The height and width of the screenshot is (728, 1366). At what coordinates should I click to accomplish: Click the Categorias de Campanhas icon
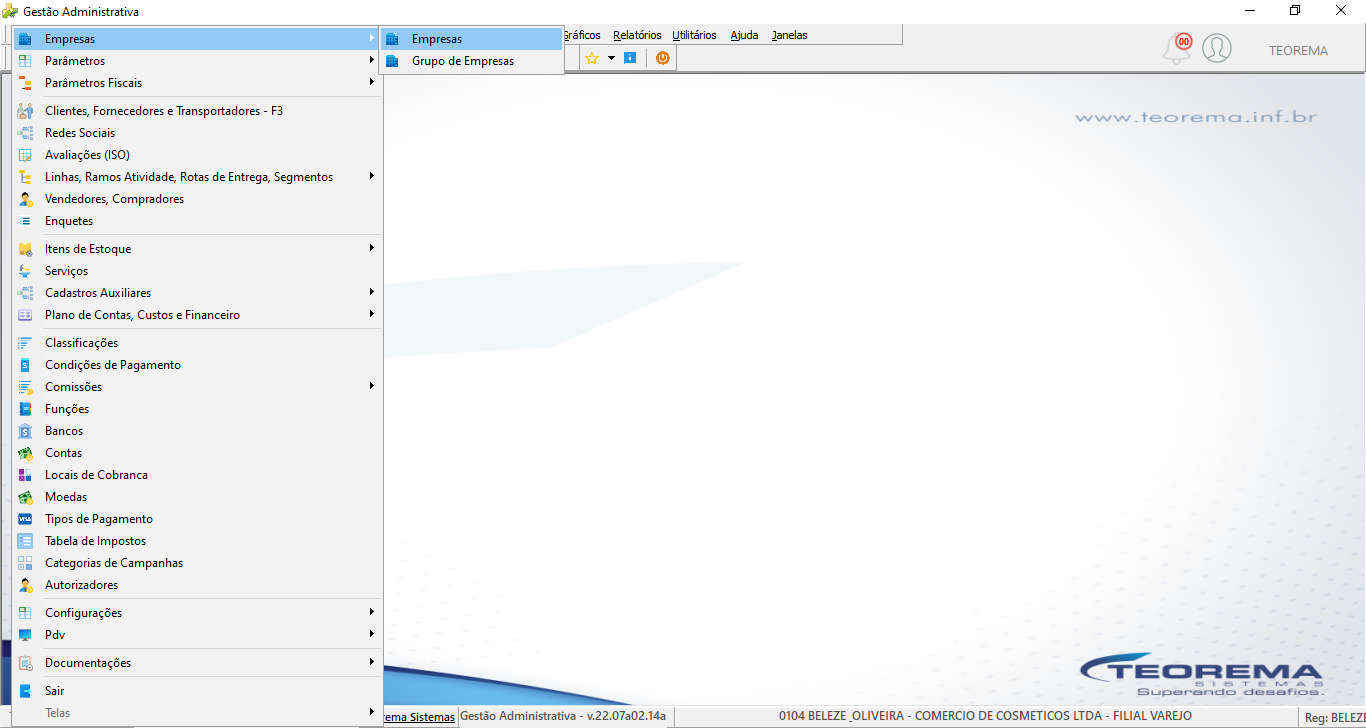point(25,563)
